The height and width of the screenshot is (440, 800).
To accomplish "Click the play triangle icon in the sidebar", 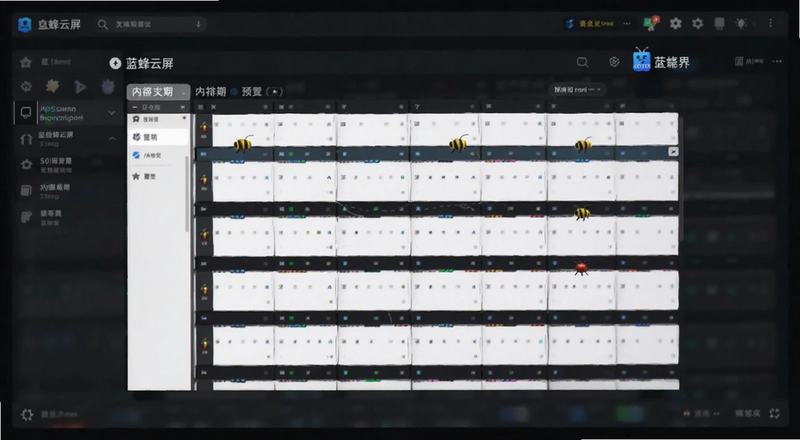I will click(80, 87).
